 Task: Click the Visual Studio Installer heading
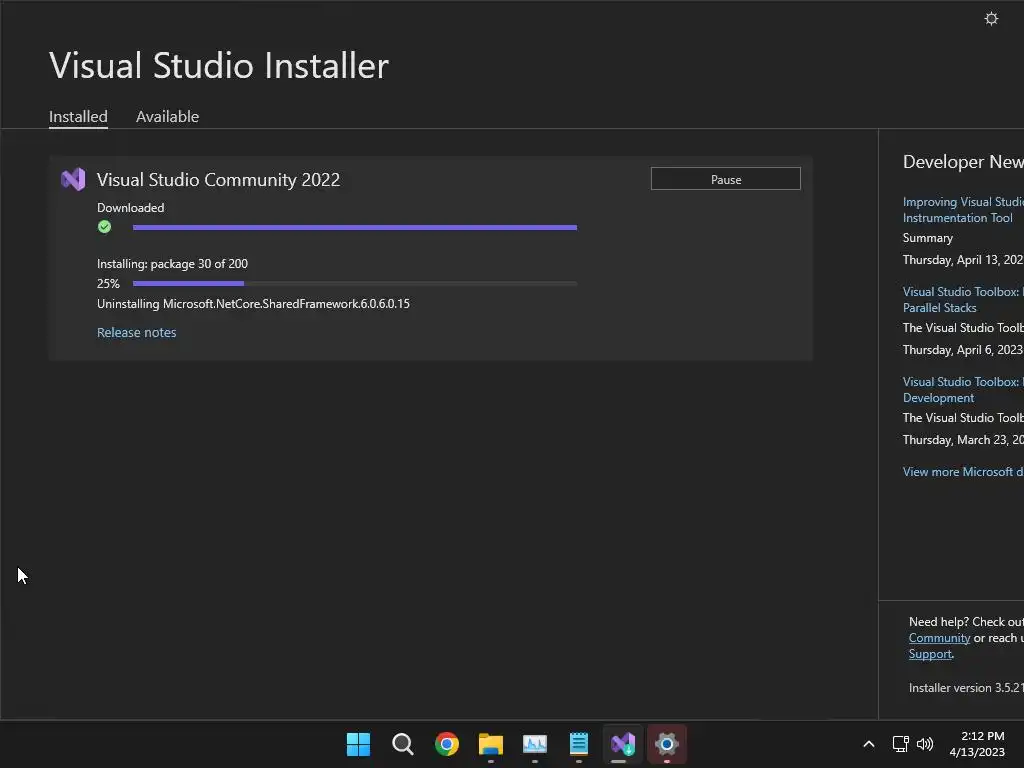point(219,66)
